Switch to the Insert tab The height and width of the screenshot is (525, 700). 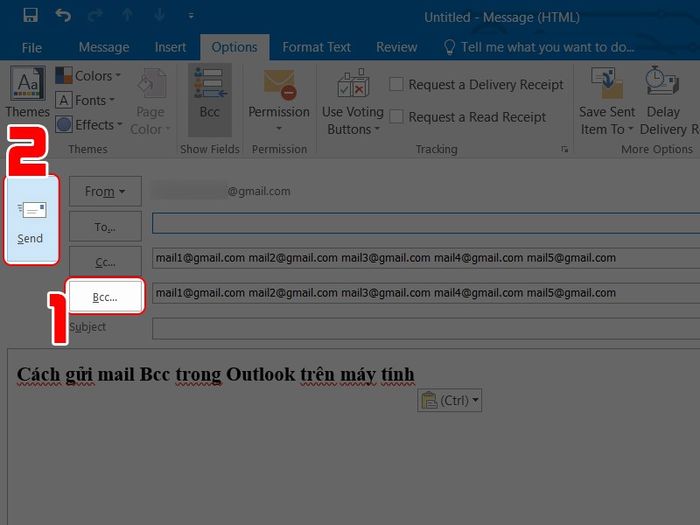(170, 47)
